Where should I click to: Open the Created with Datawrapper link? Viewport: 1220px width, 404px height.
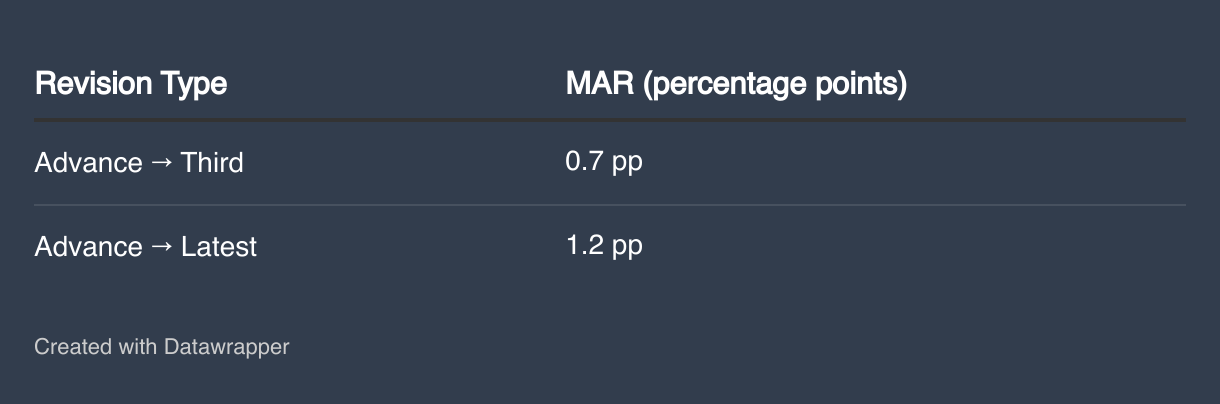(162, 347)
